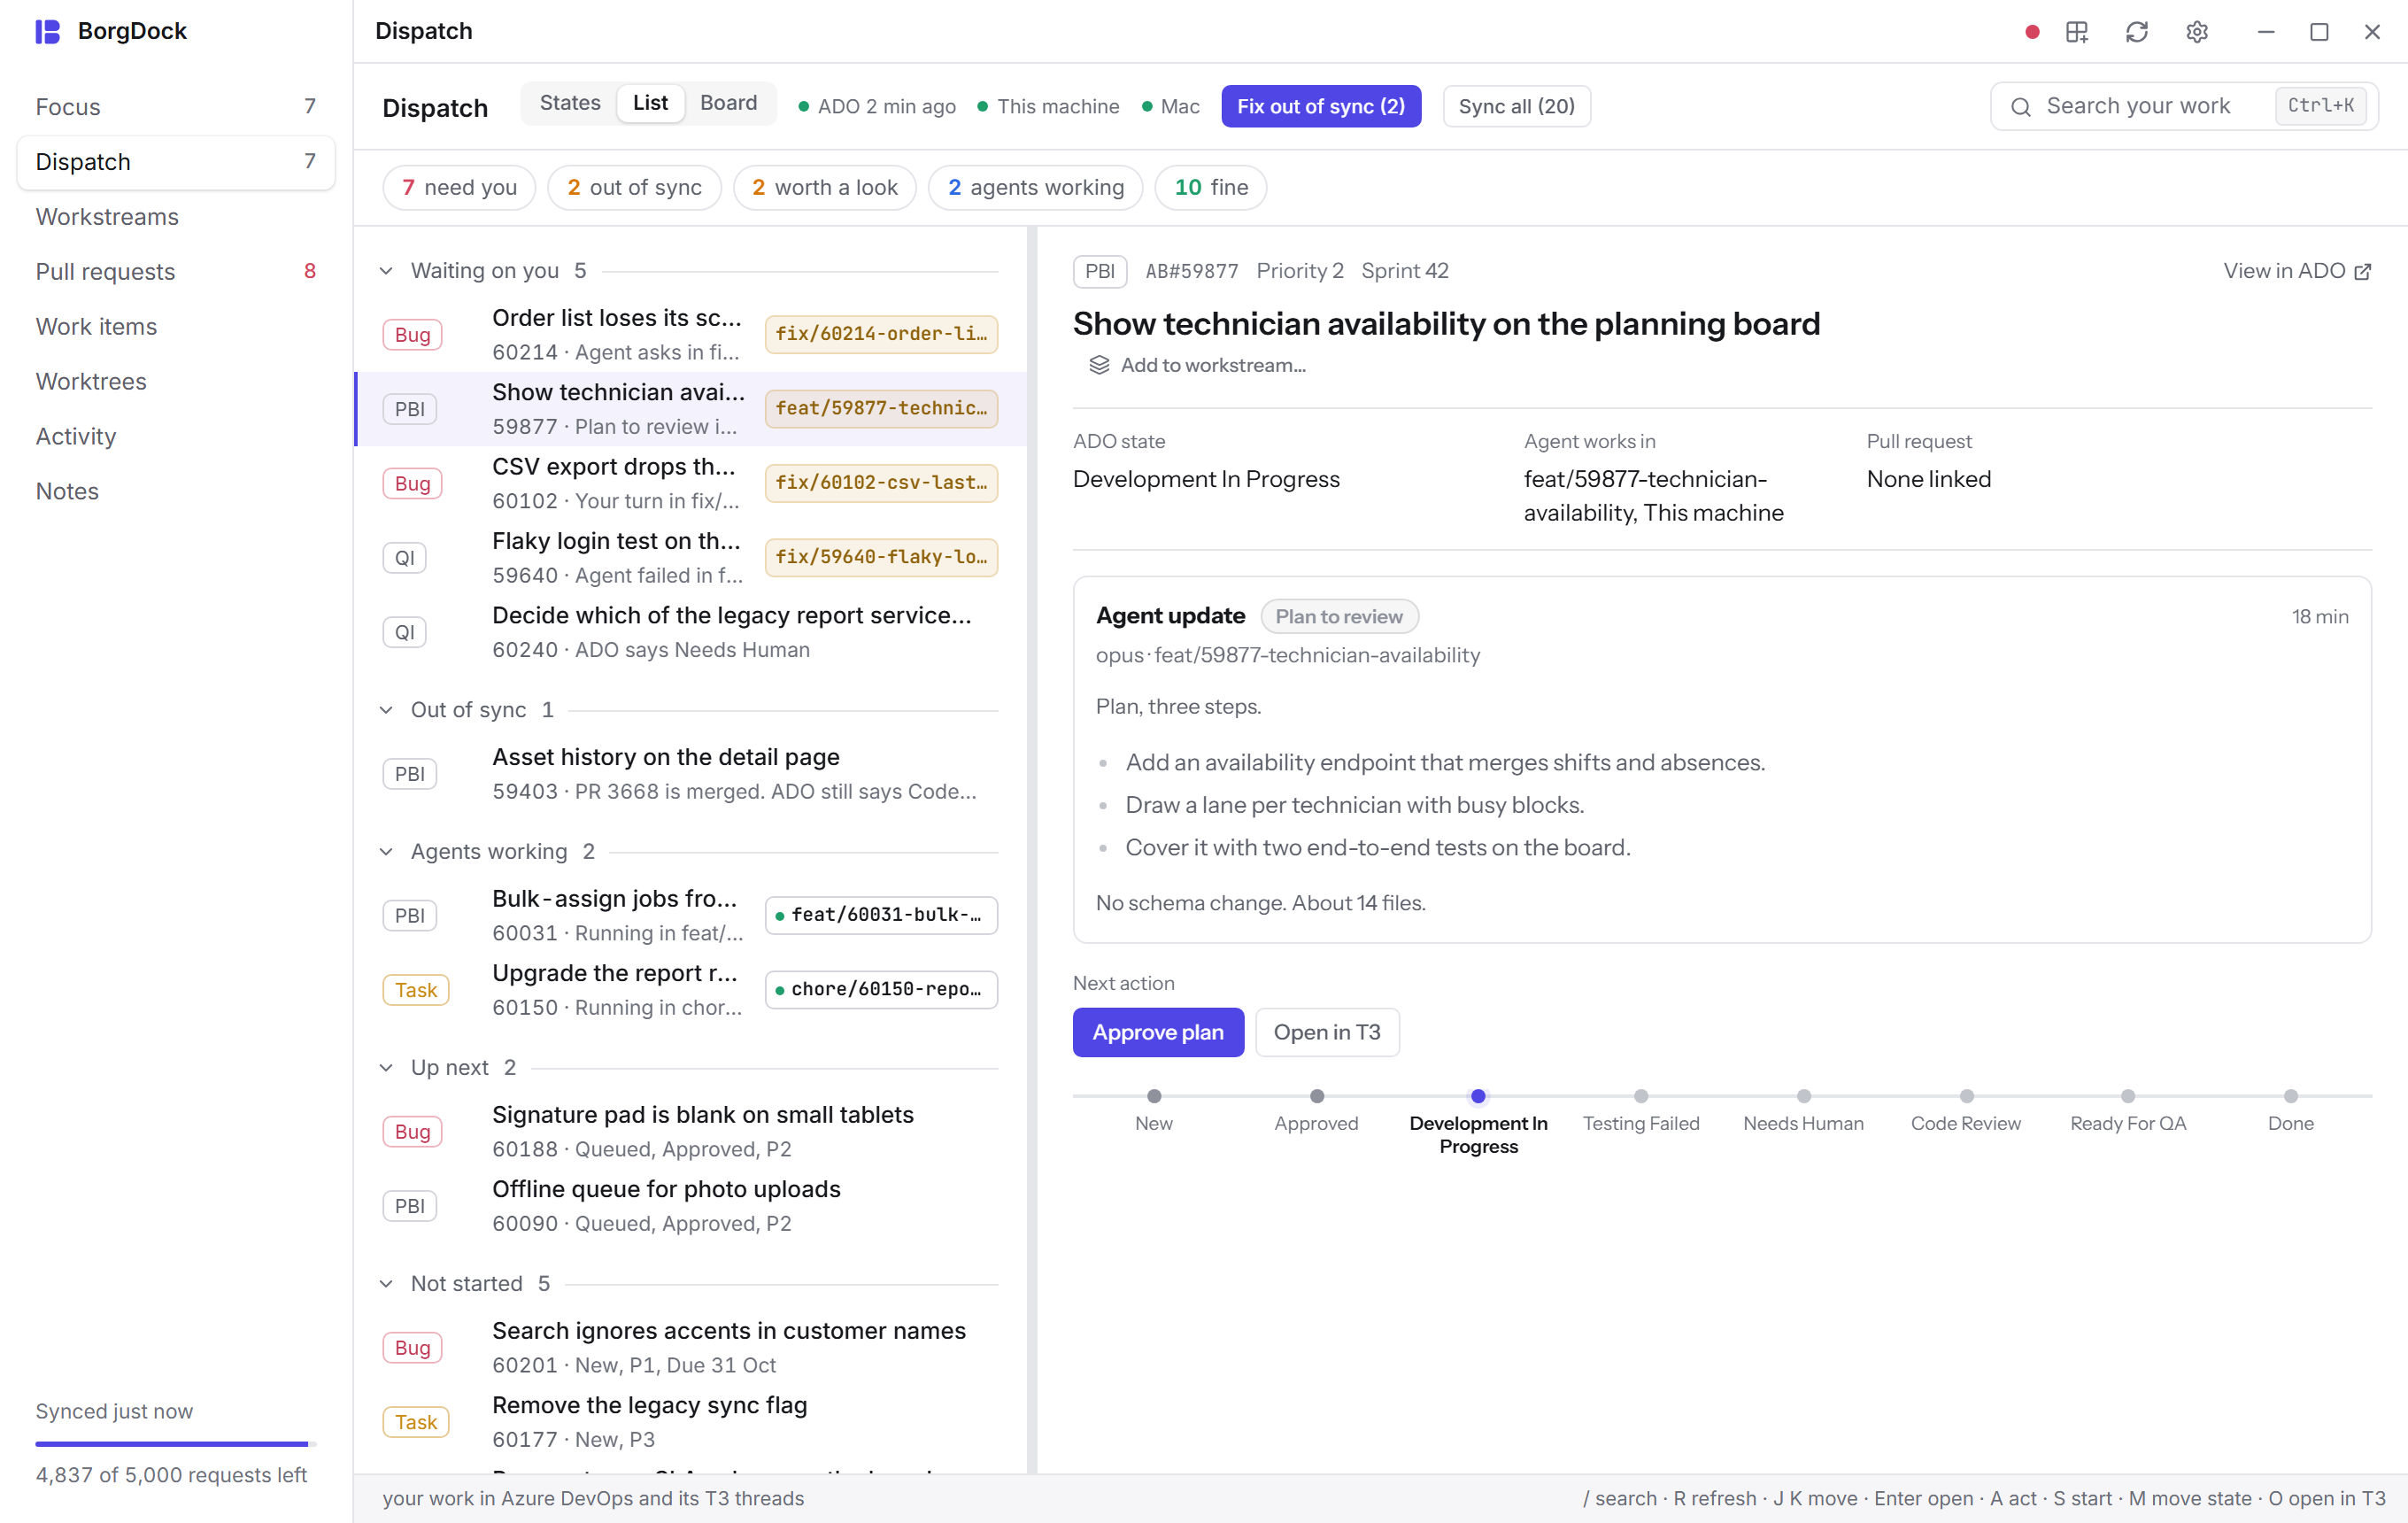Collapse the Up next group
Viewport: 2408px width, 1523px height.
[x=386, y=1068]
